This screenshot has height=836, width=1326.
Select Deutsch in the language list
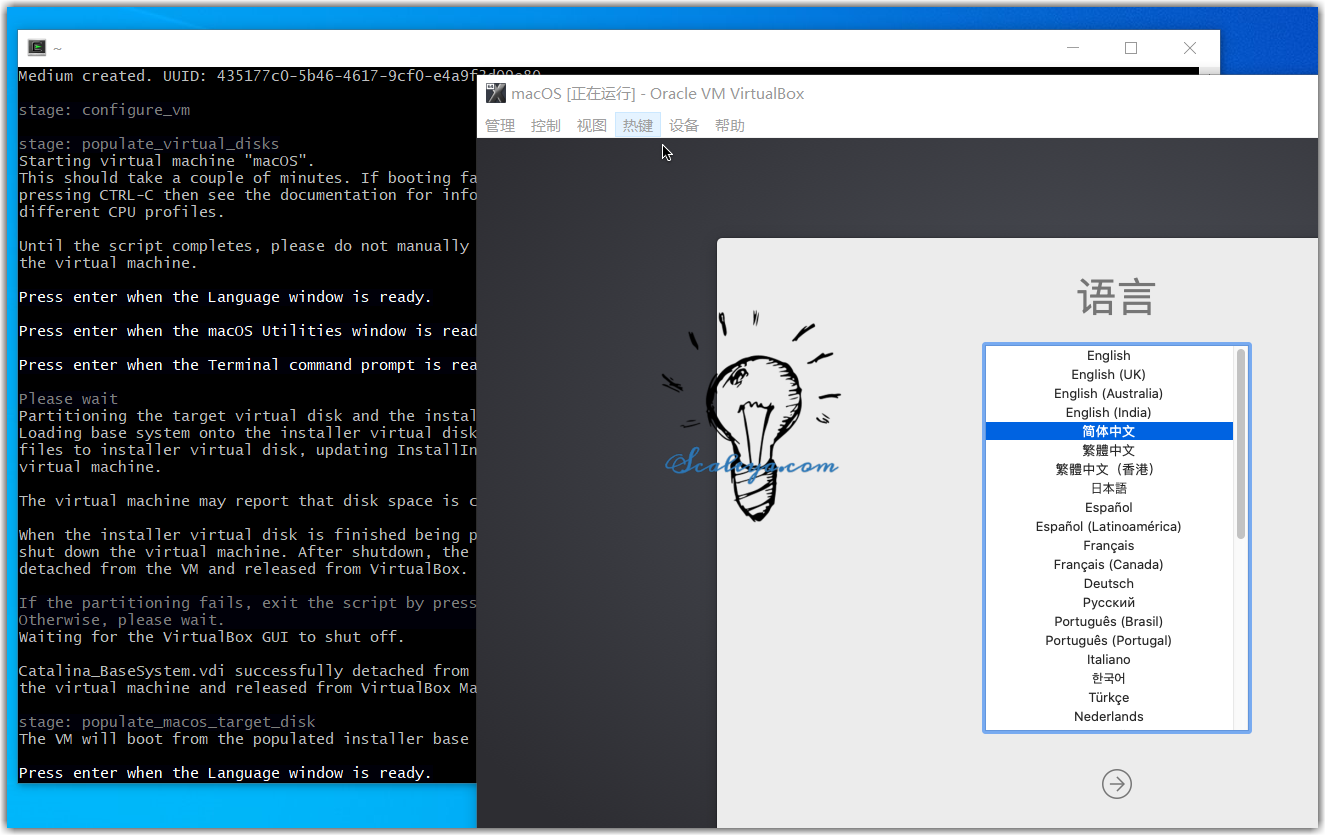point(1108,584)
